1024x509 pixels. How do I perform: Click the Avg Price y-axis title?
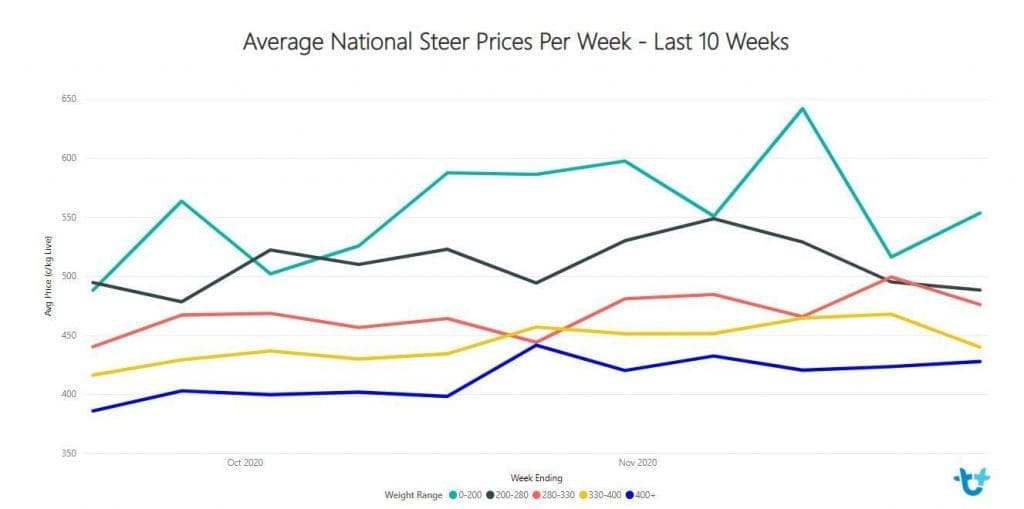pyautogui.click(x=48, y=276)
